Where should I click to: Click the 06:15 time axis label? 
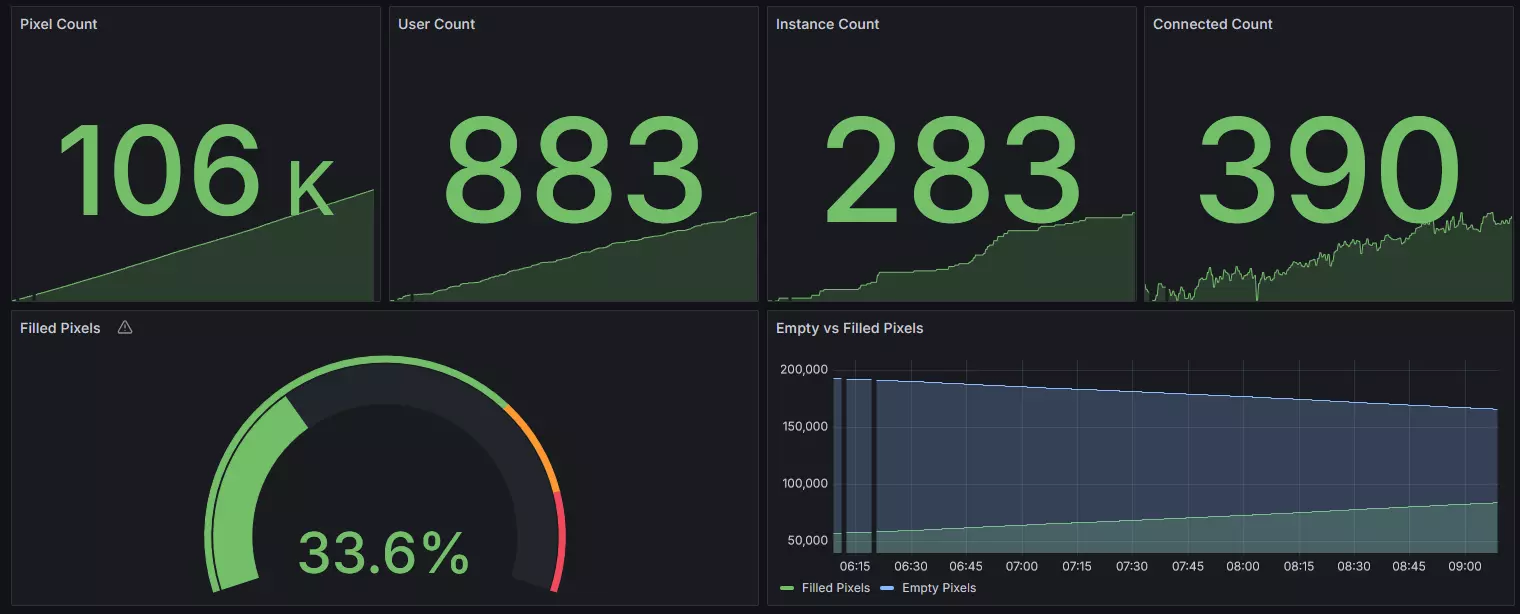[x=856, y=566]
